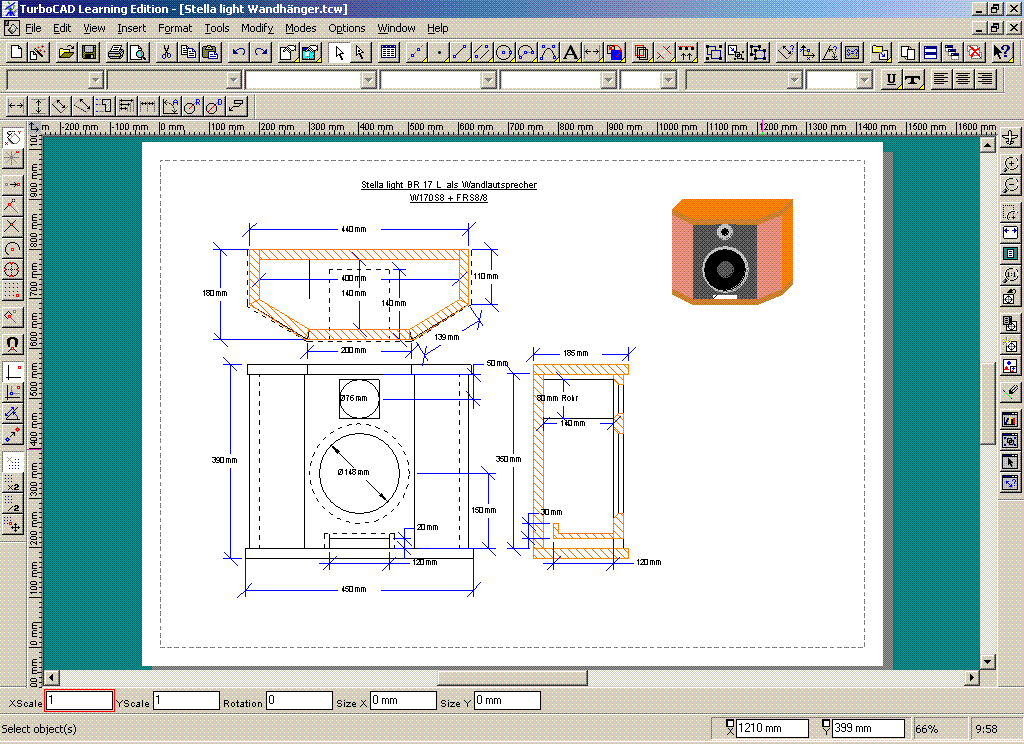Screen dimensions: 1024x744
Task: Select the Circle drawing tool
Action: 504,52
